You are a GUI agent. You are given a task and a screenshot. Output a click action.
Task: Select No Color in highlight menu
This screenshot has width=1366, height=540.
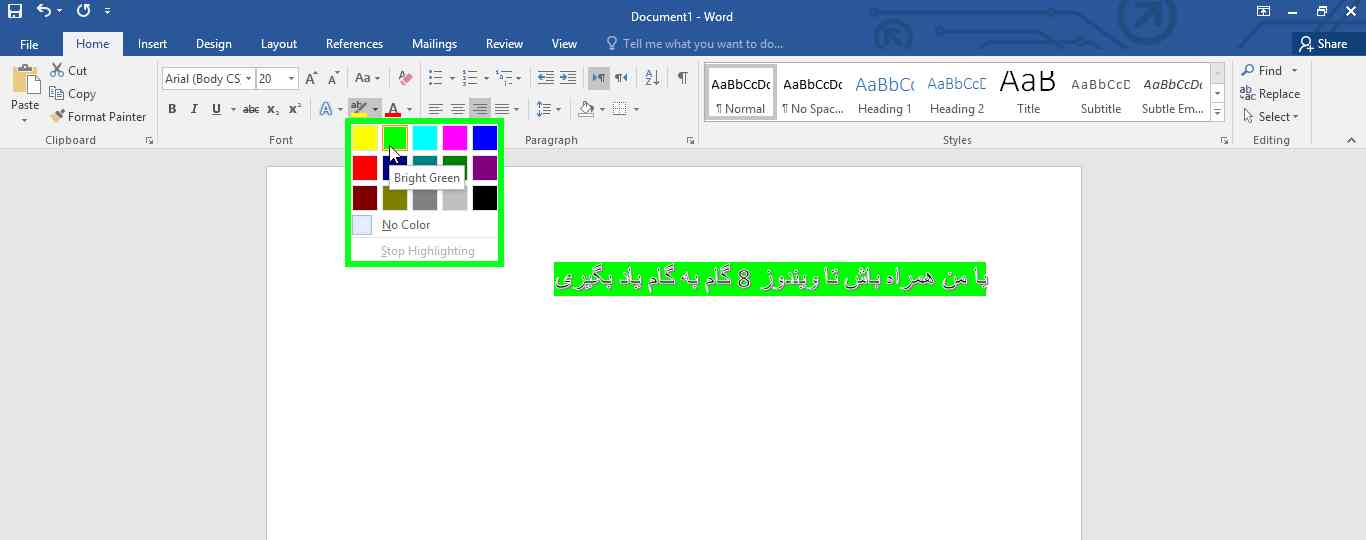405,225
